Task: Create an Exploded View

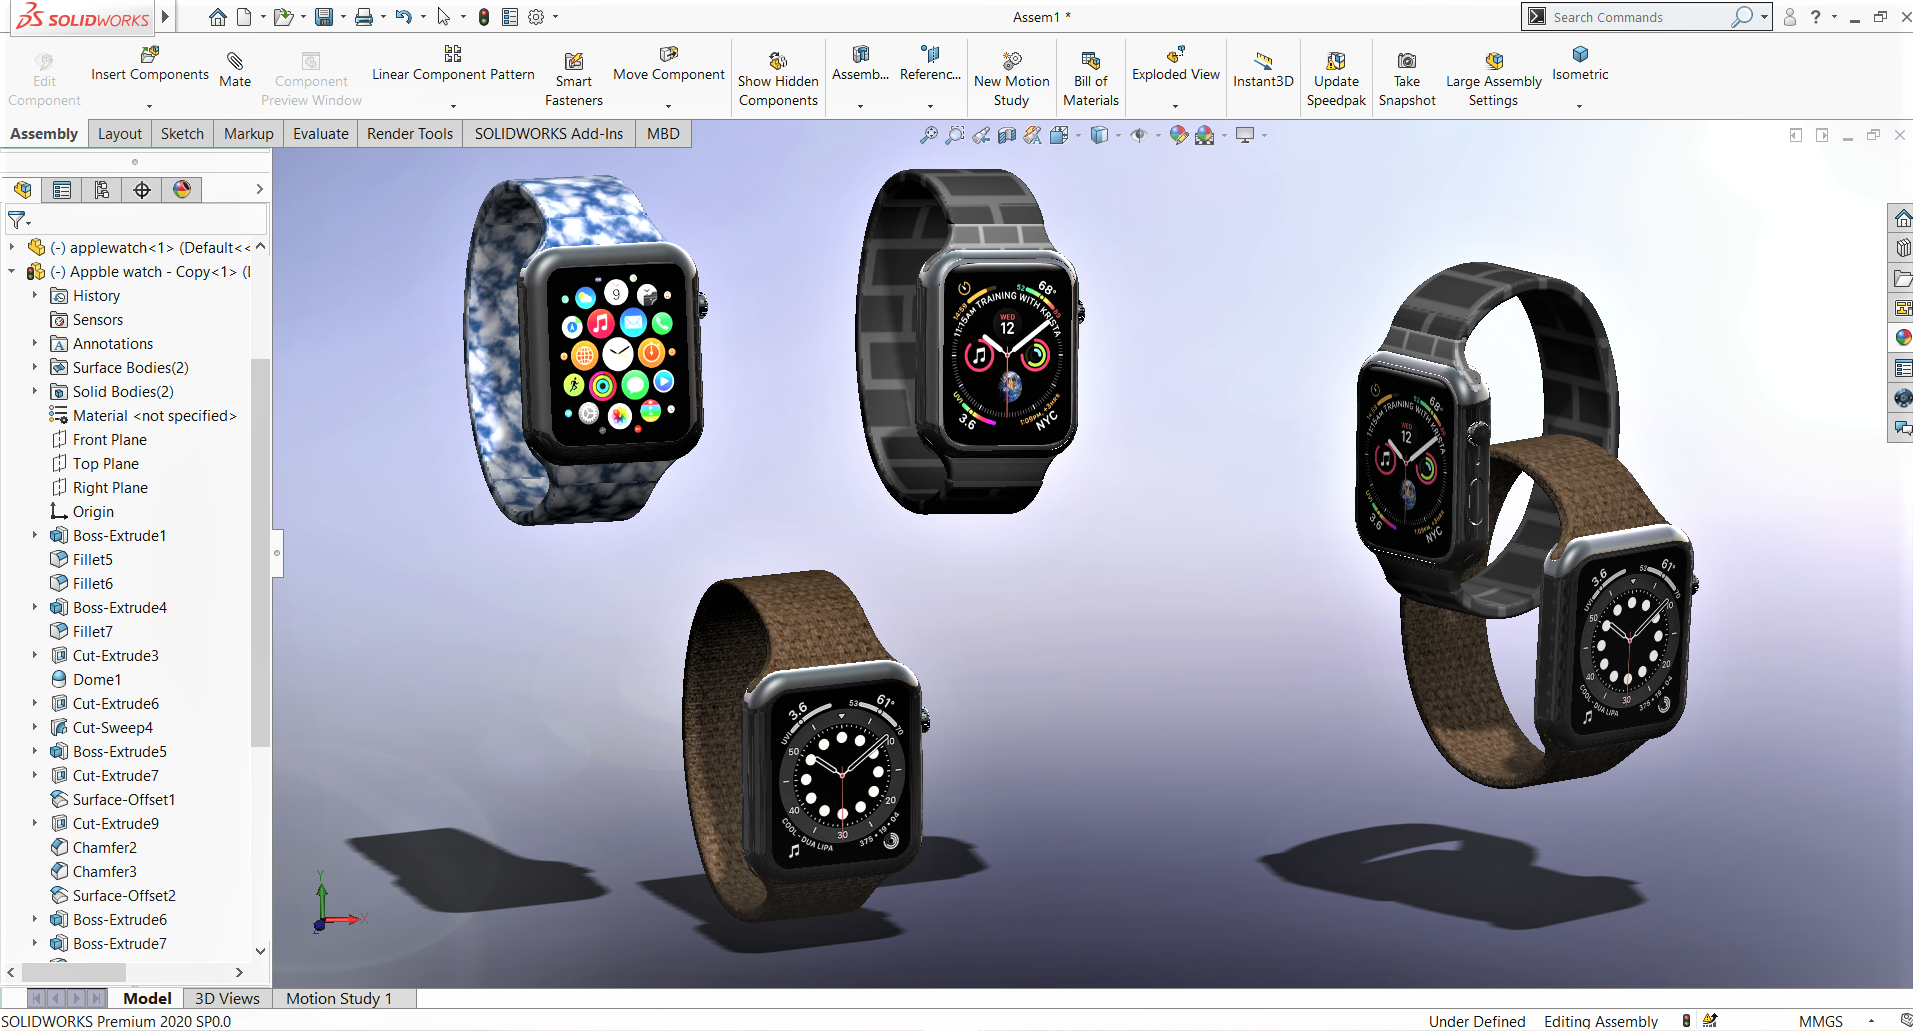Action: click(1176, 64)
